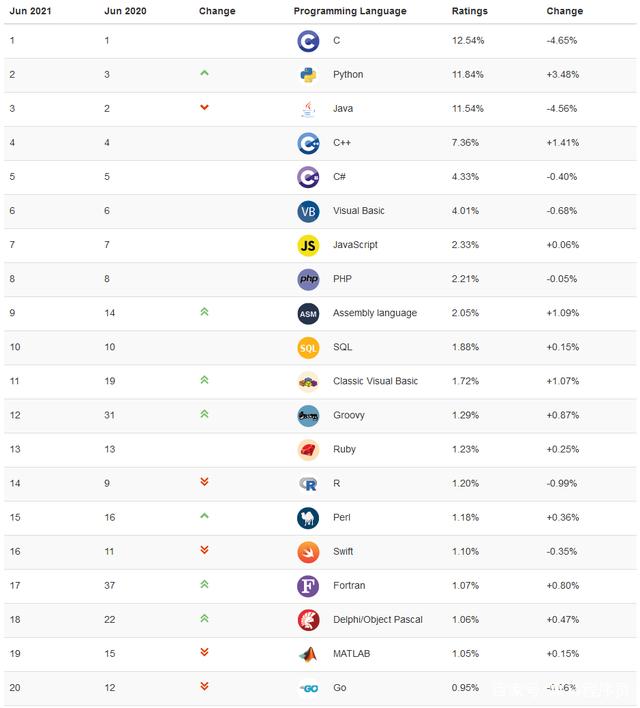The height and width of the screenshot is (708, 640).
Task: Click the SQL orange logo icon
Action: click(x=308, y=347)
